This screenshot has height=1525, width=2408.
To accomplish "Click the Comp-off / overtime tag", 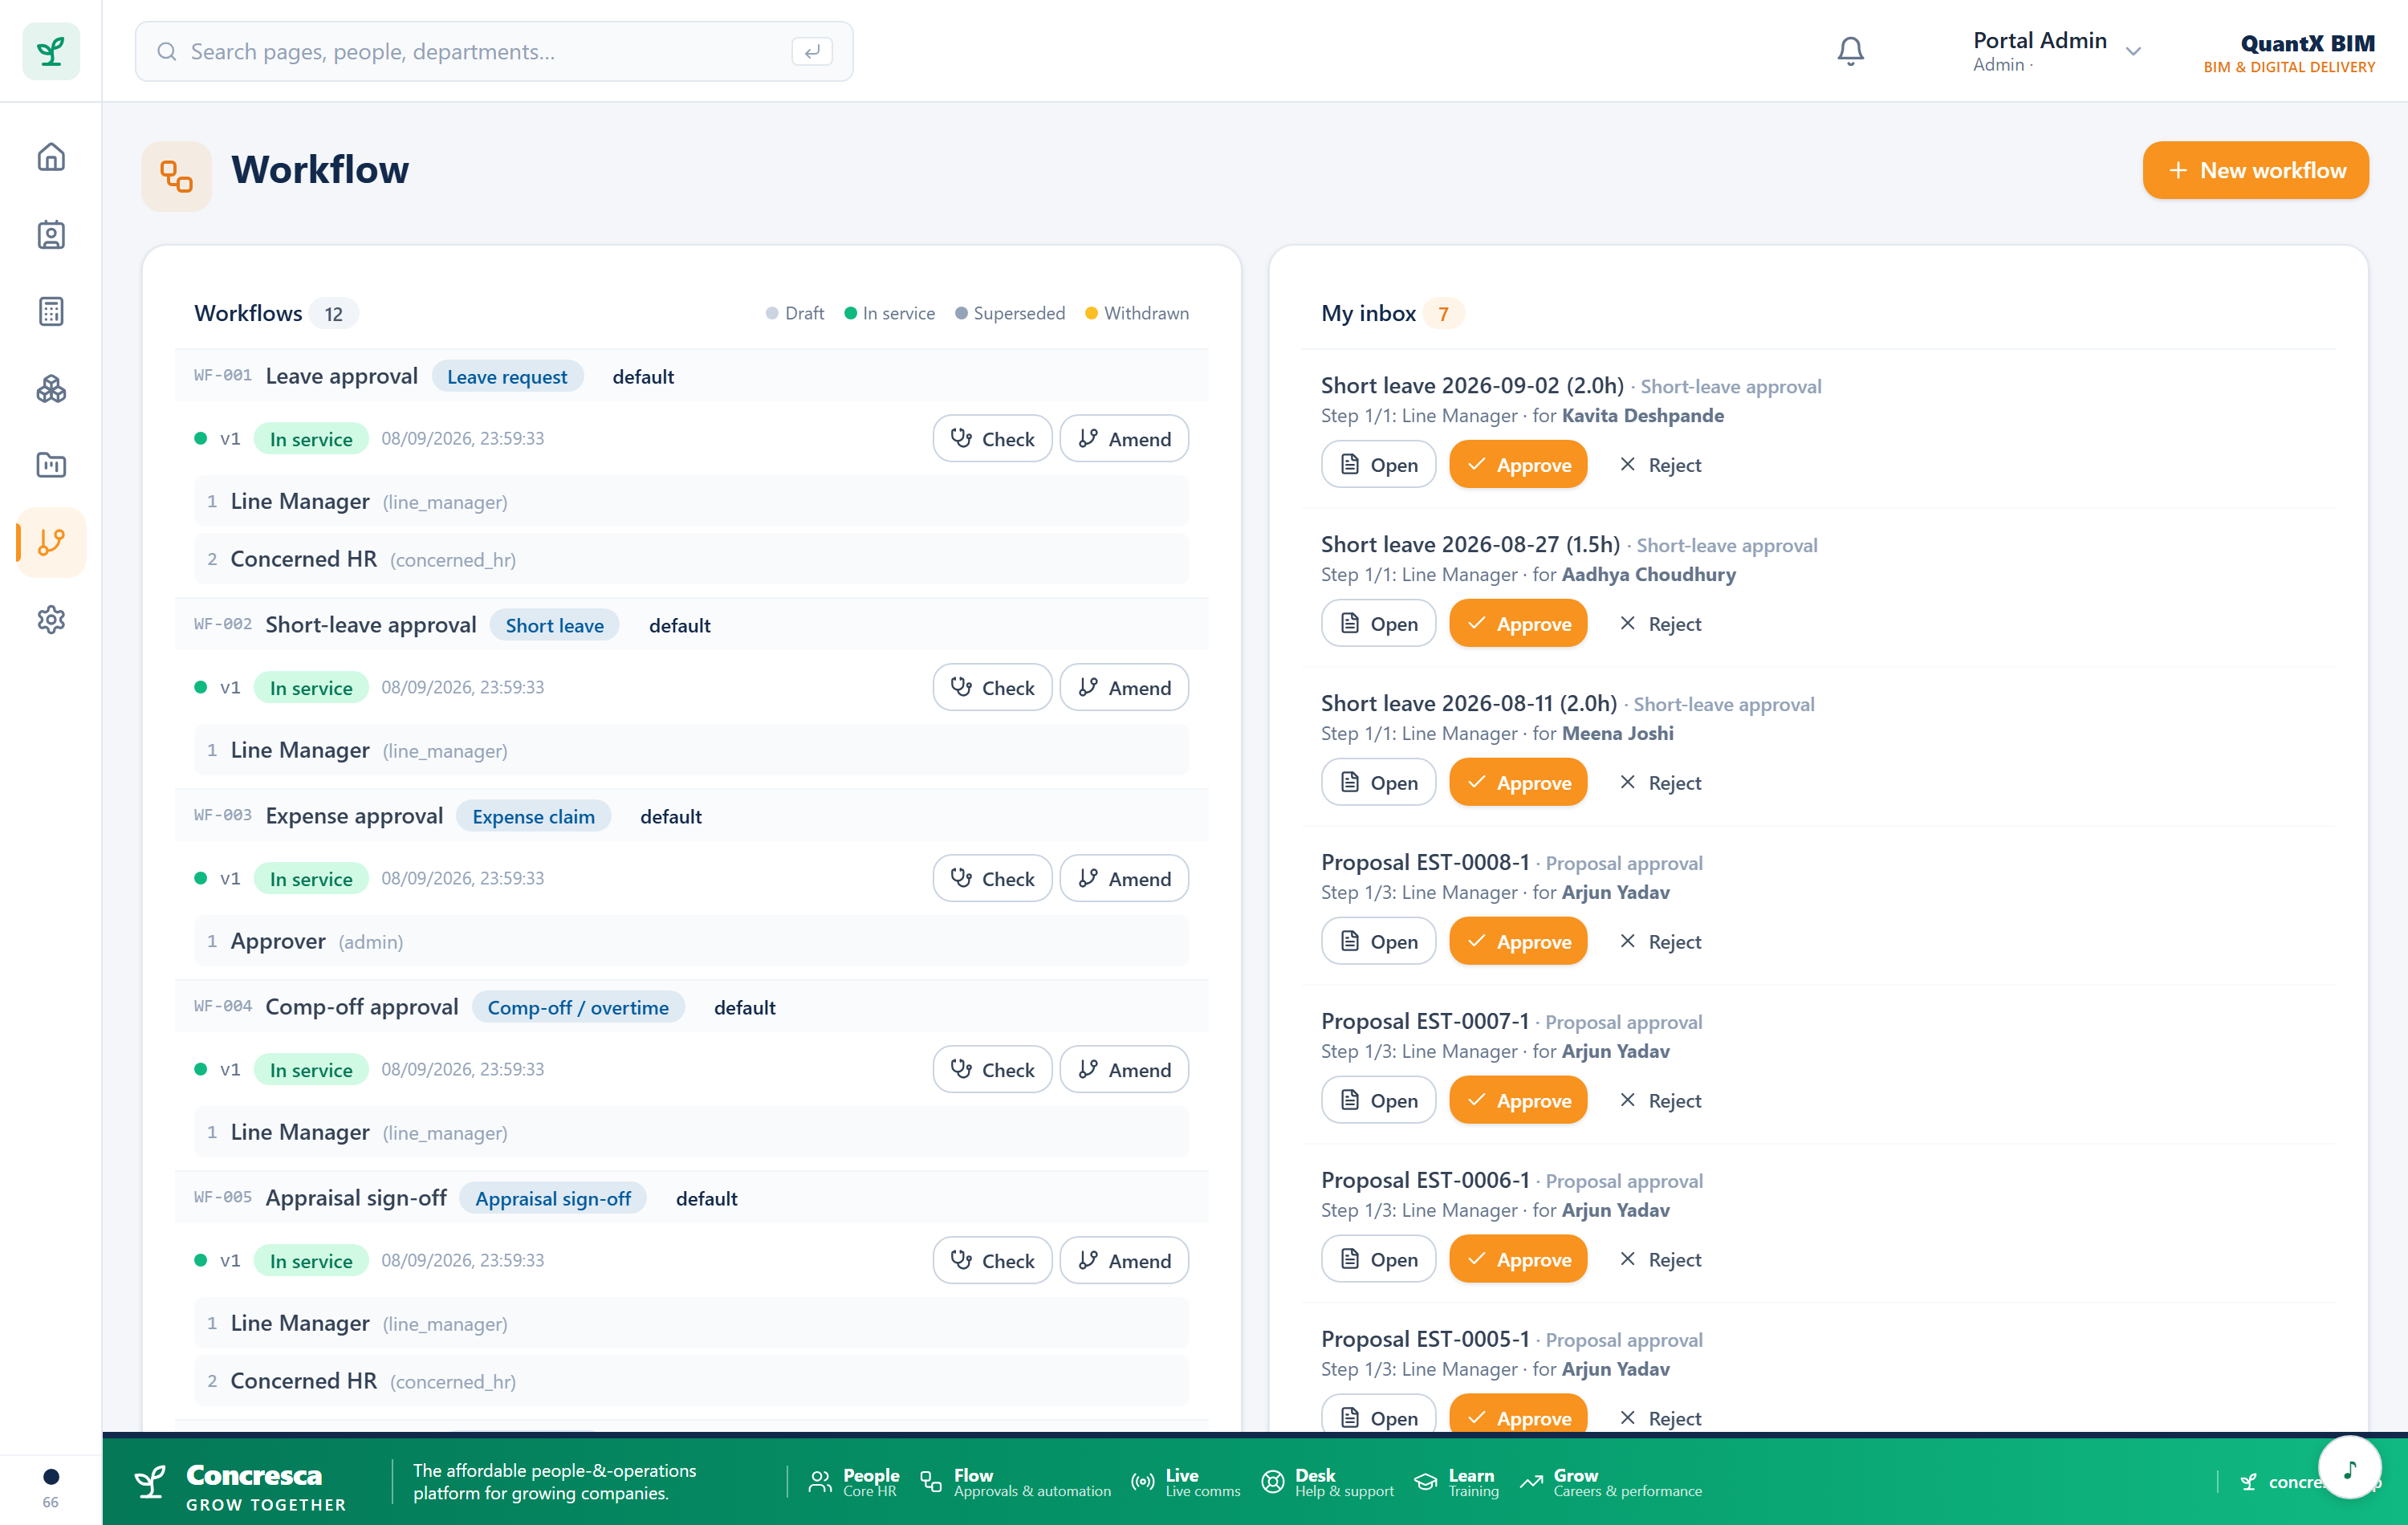I will coord(578,1007).
